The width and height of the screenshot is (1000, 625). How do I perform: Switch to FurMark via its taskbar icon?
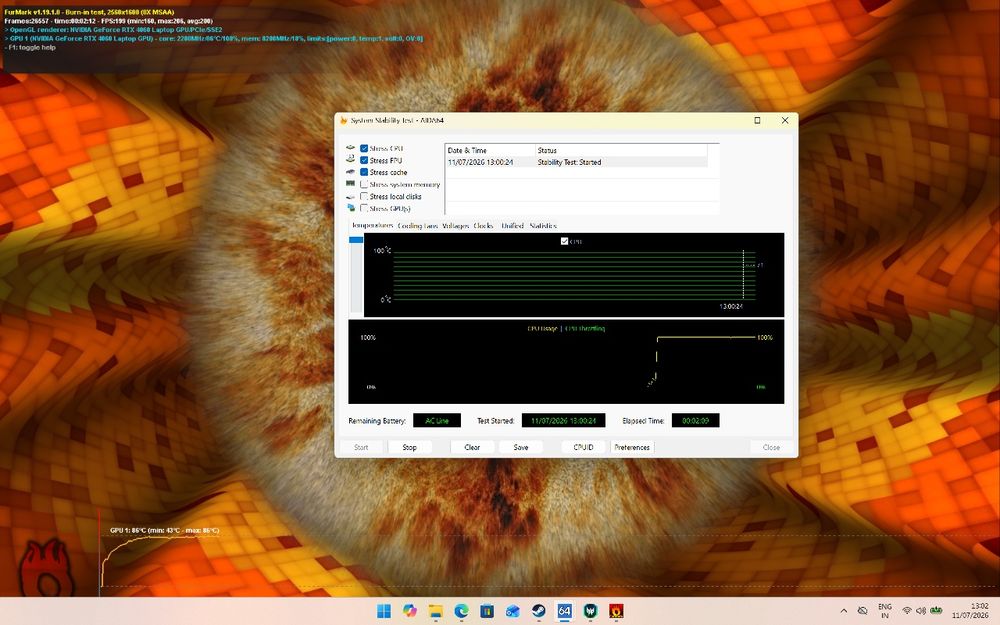click(616, 611)
